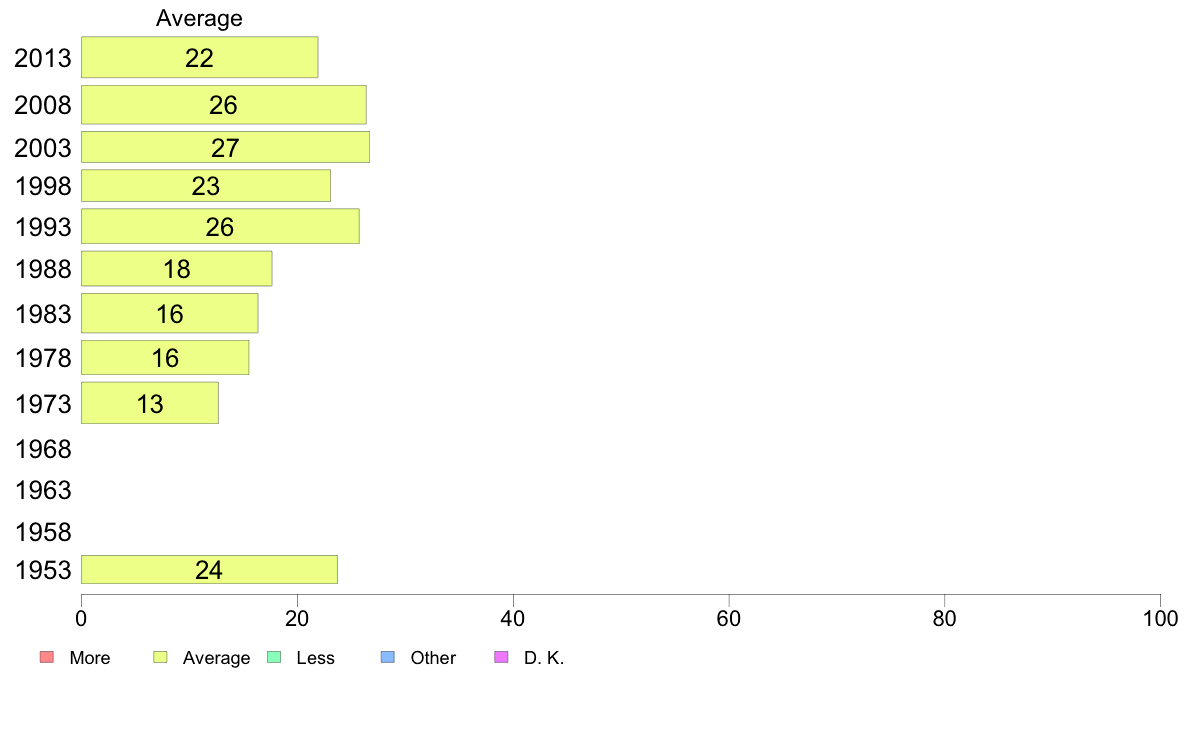Select the 1953 bar showing 24
Viewport: 1188px width, 736px height.
(209, 569)
